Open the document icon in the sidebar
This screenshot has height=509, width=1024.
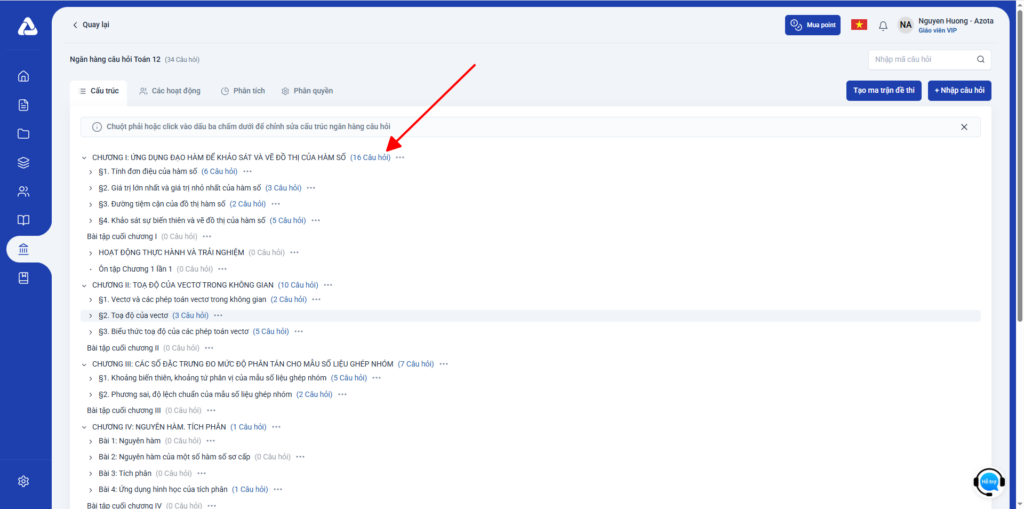[24, 105]
